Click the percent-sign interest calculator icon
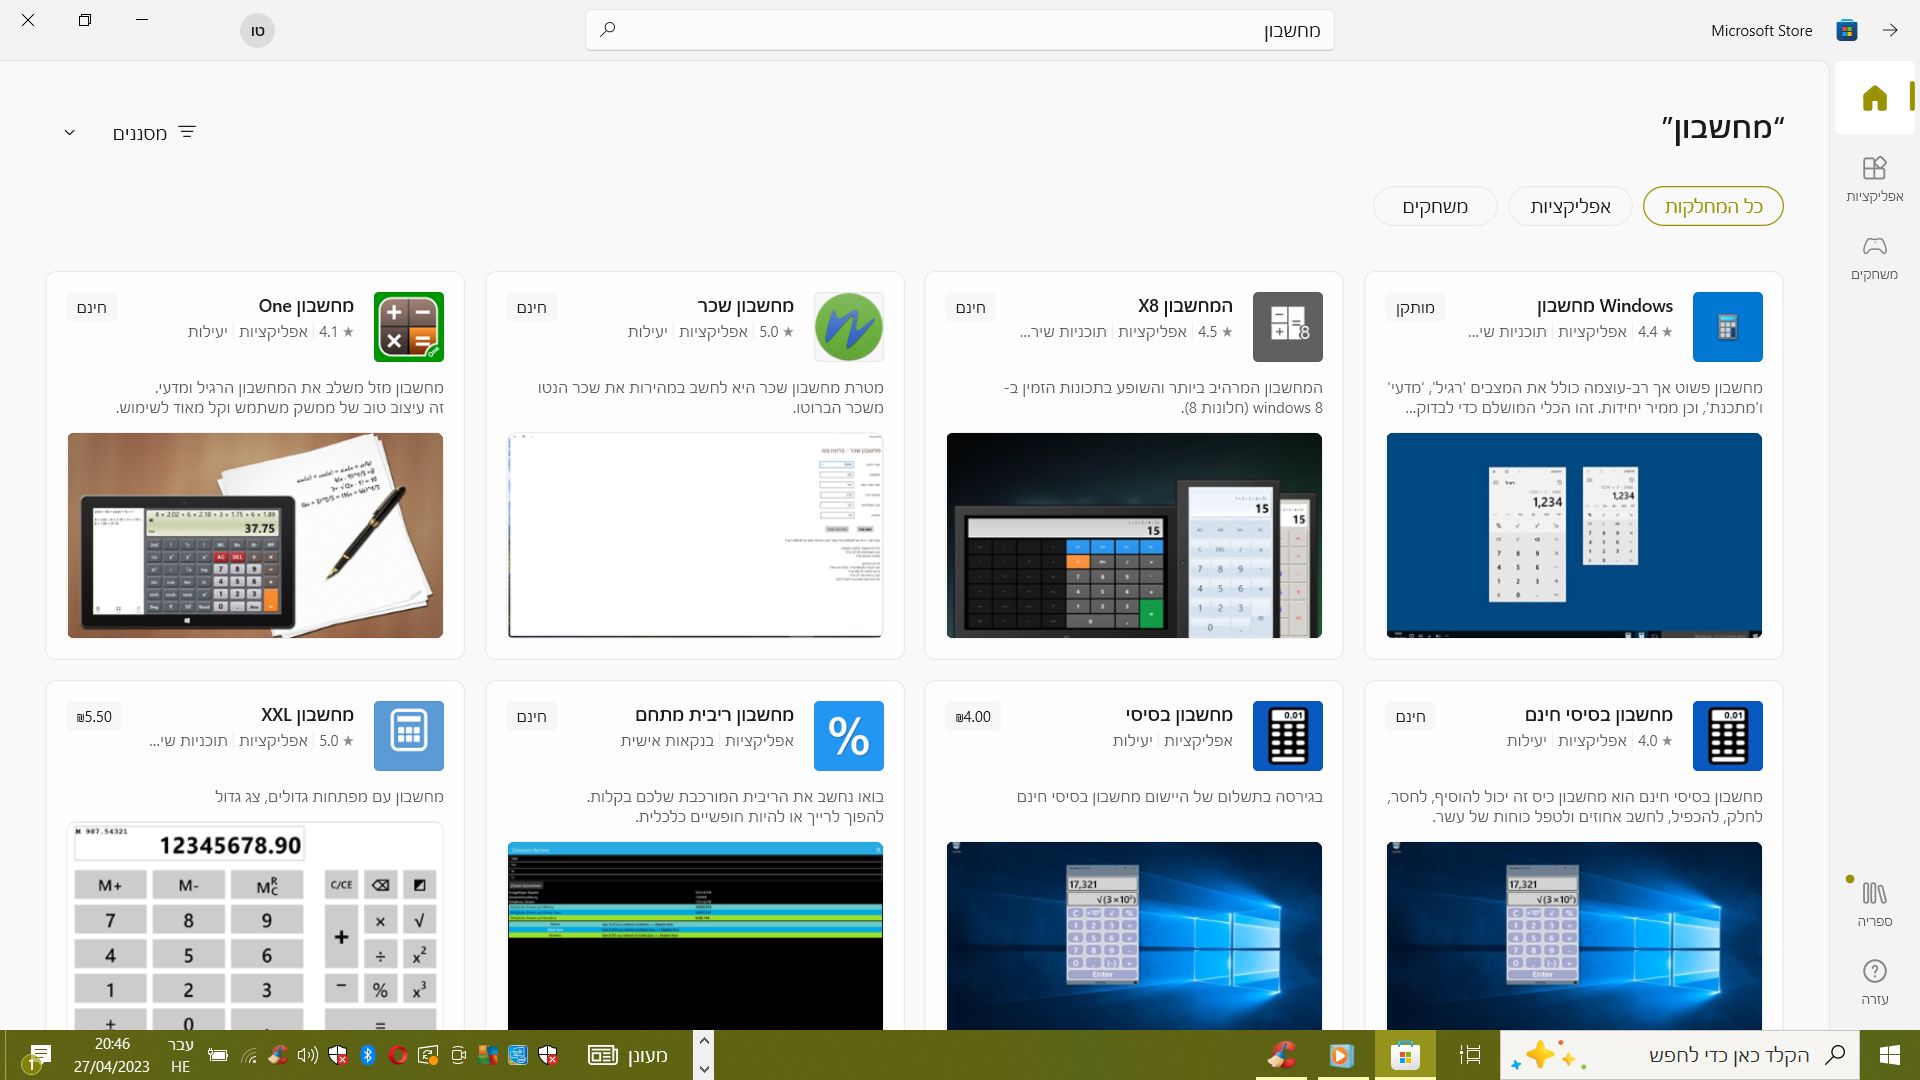 pyautogui.click(x=848, y=736)
